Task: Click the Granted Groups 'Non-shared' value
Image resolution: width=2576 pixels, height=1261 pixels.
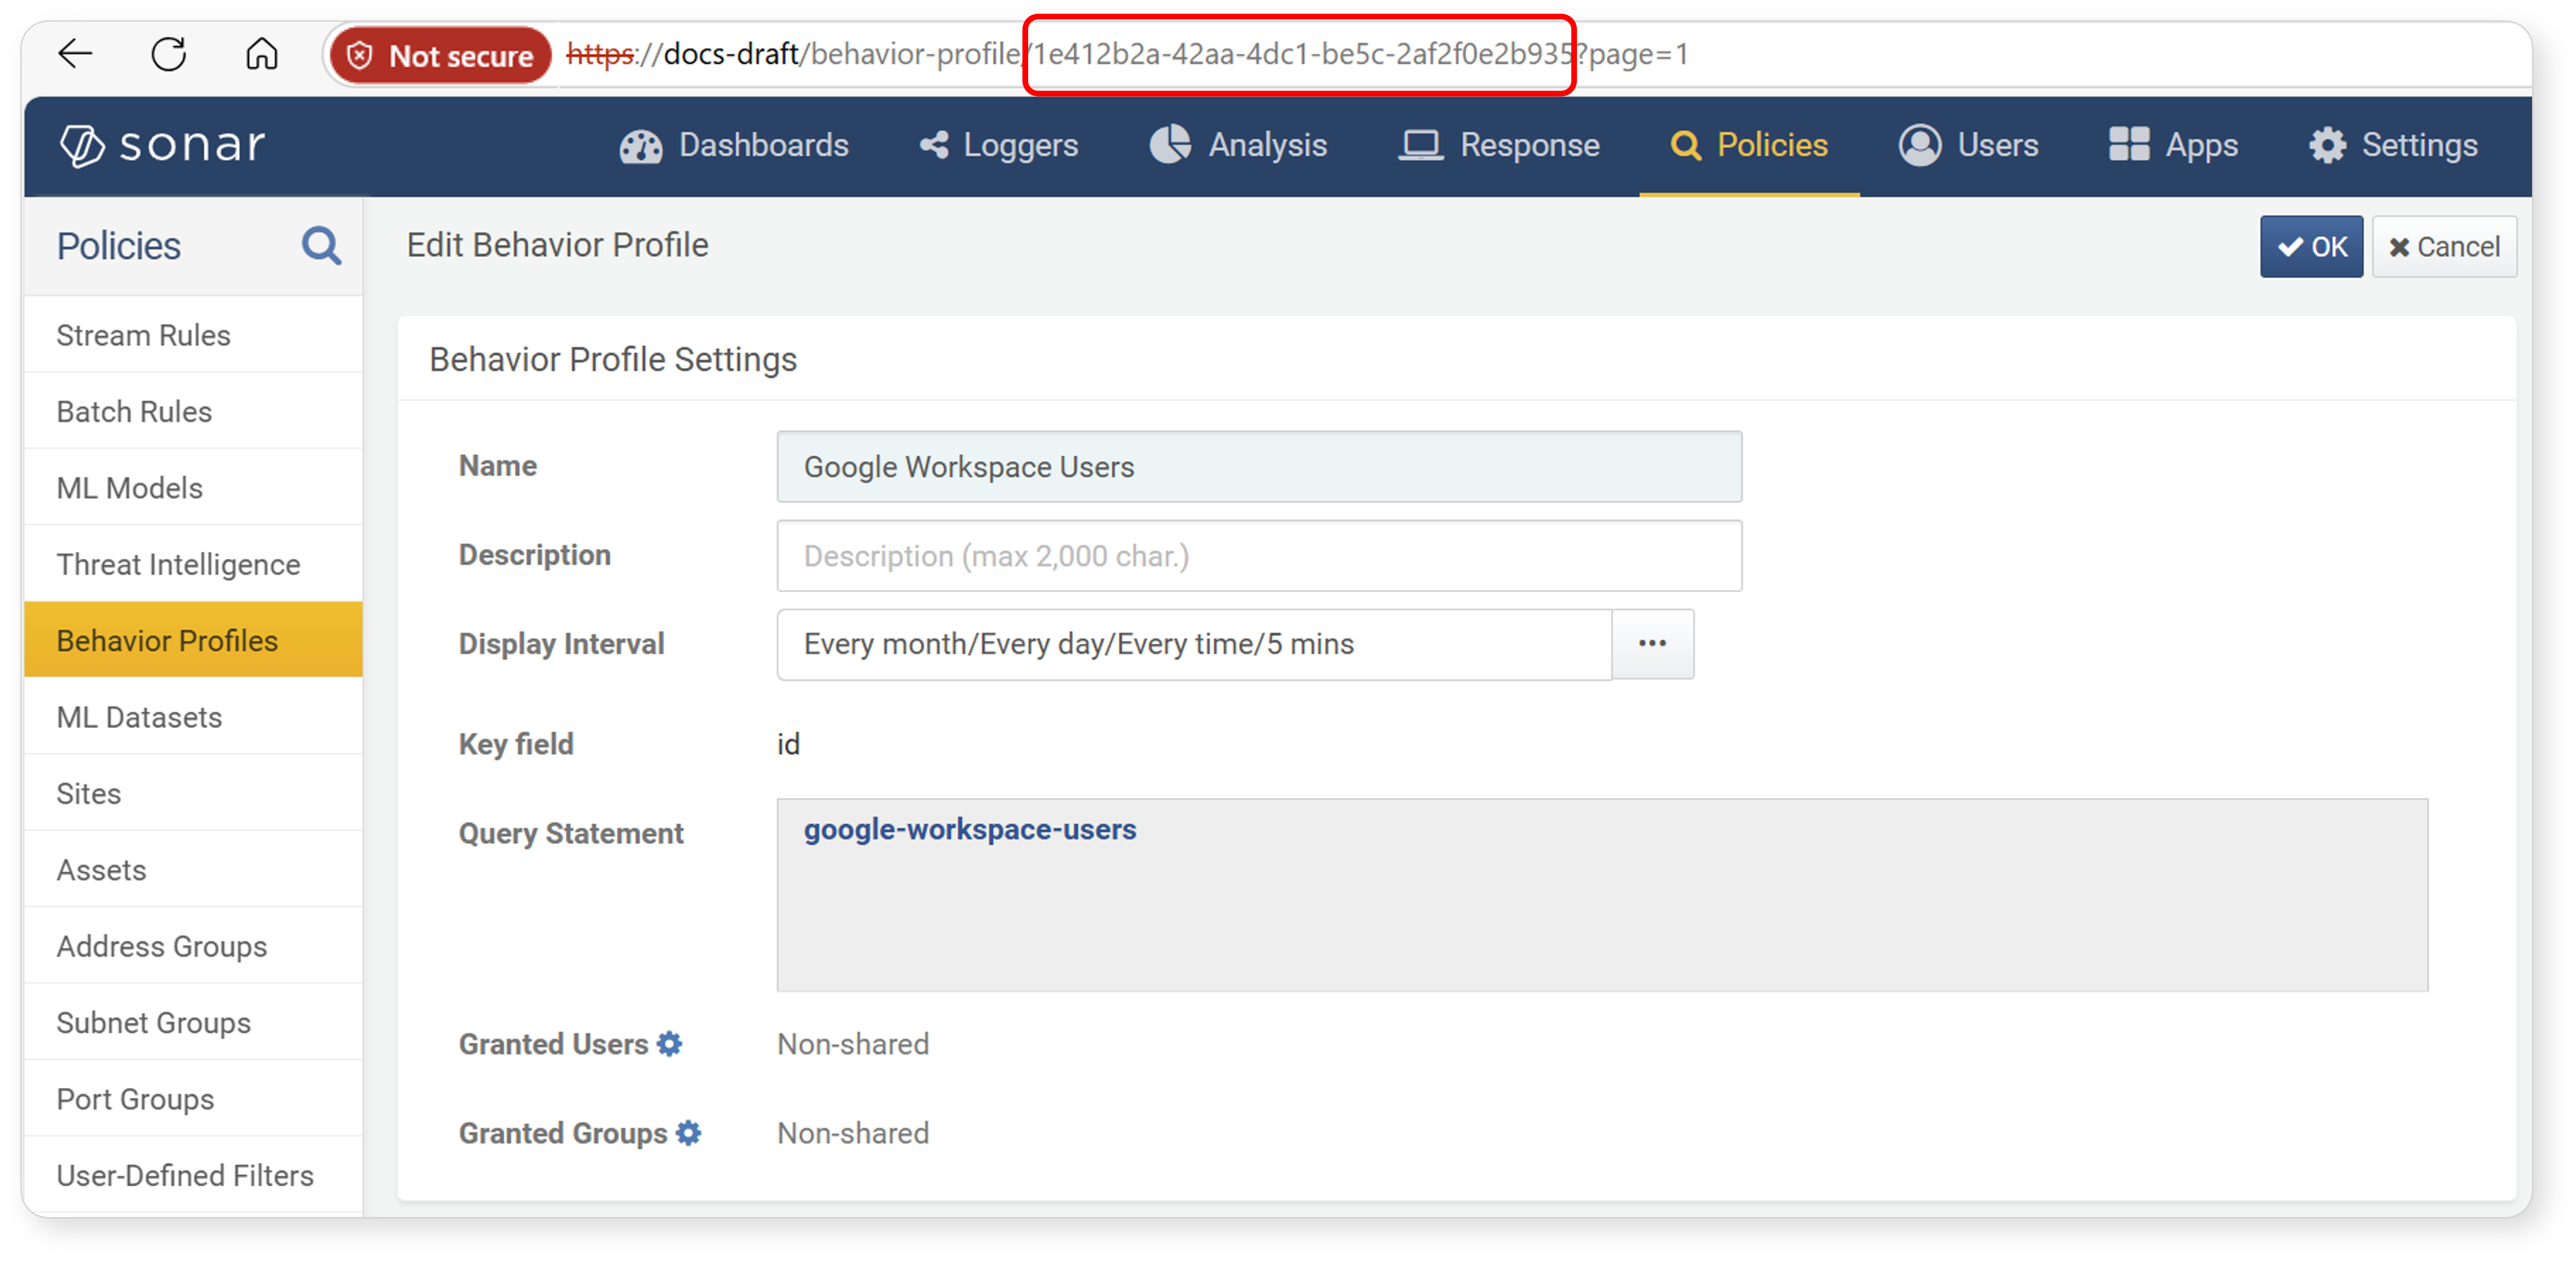Action: point(853,1133)
